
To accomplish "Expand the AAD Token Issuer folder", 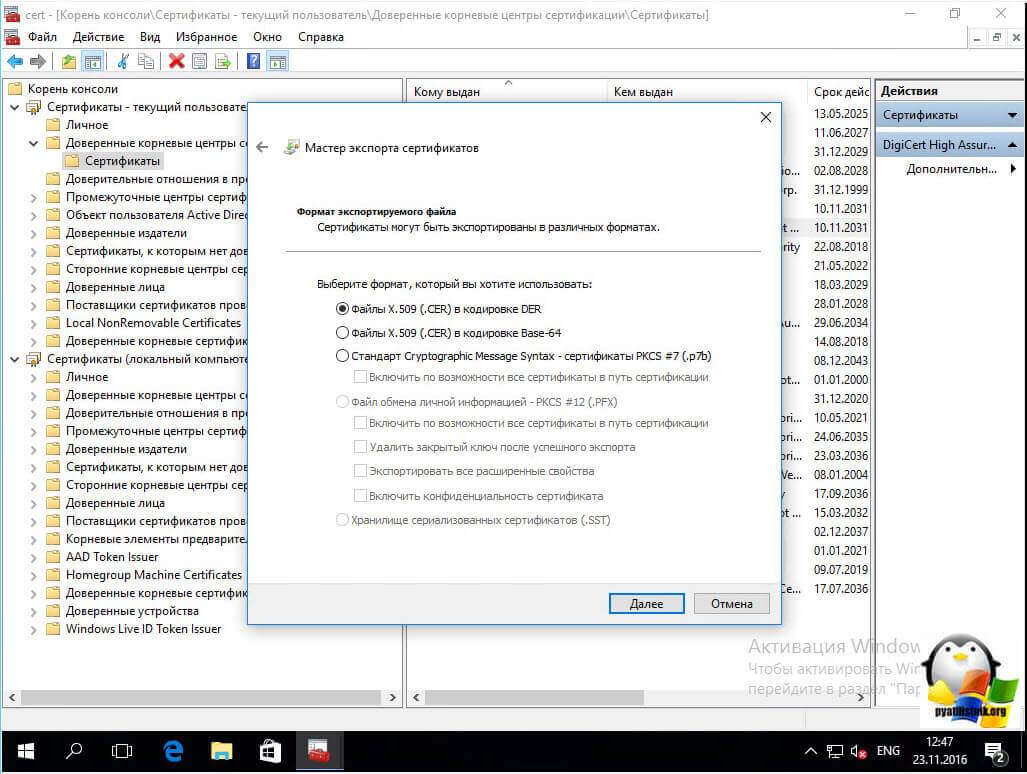I will pyautogui.click(x=33, y=557).
